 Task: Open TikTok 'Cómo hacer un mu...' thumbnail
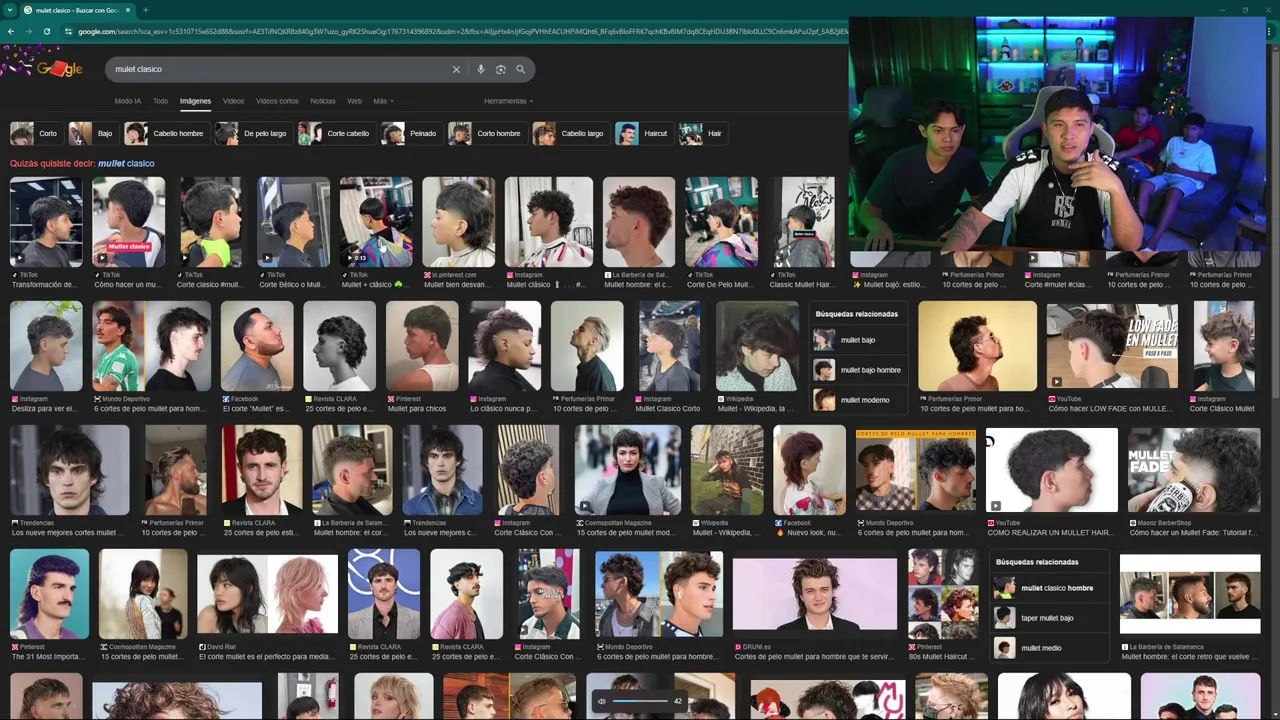129,222
